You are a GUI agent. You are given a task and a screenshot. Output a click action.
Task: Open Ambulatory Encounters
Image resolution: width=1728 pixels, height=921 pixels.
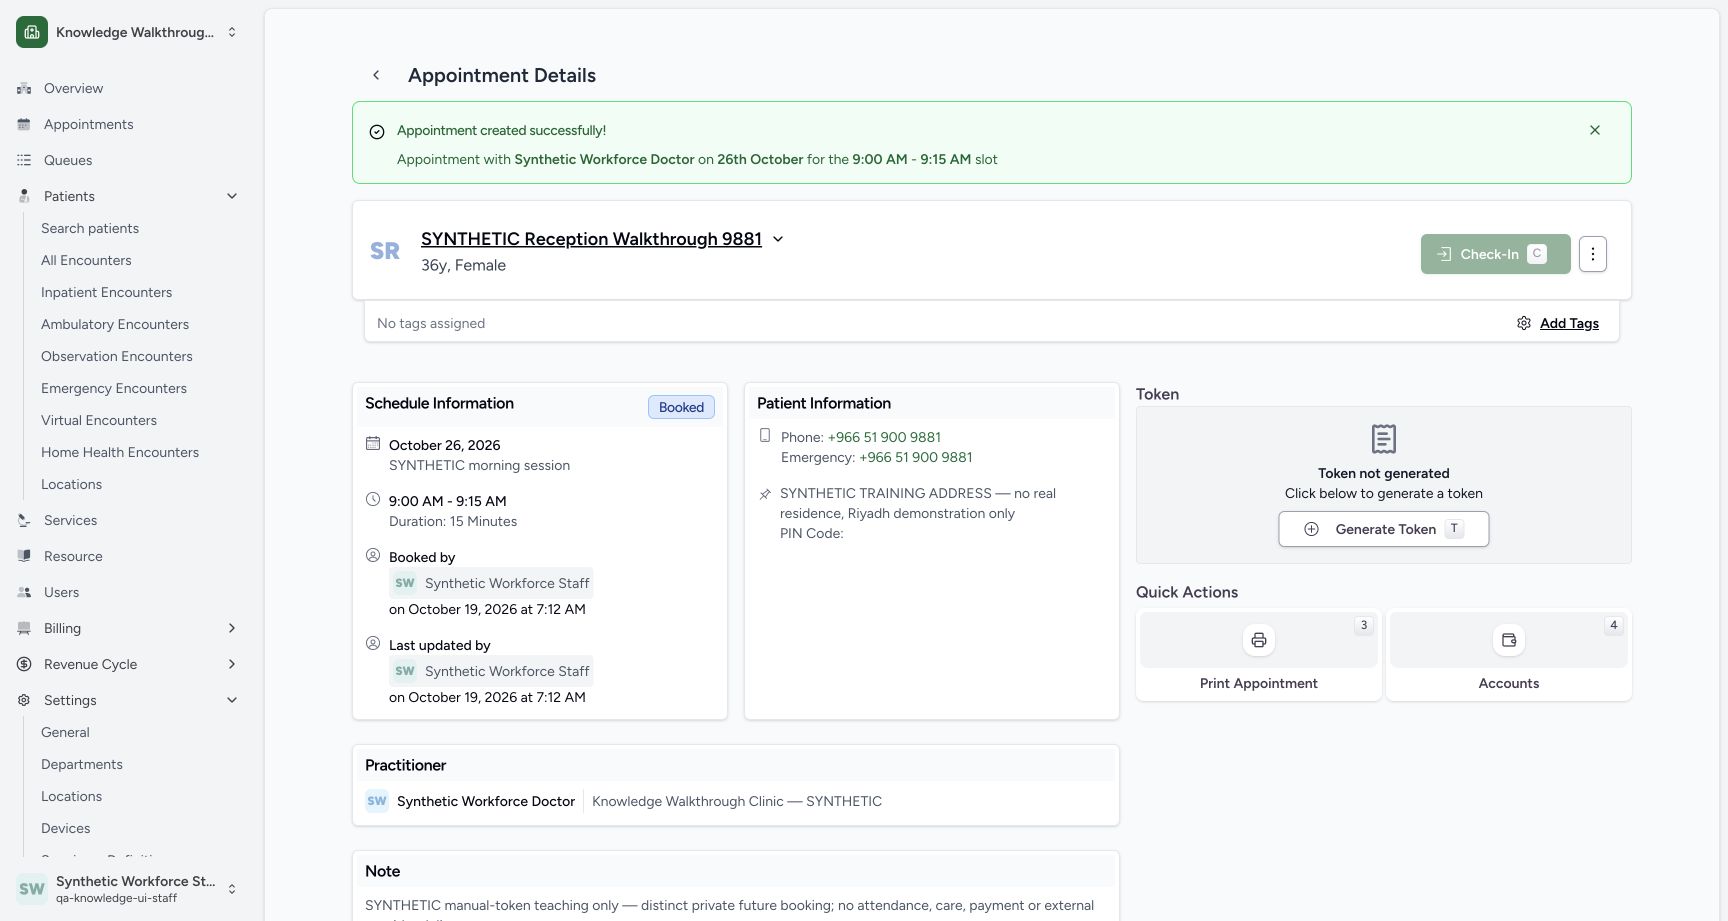[115, 324]
